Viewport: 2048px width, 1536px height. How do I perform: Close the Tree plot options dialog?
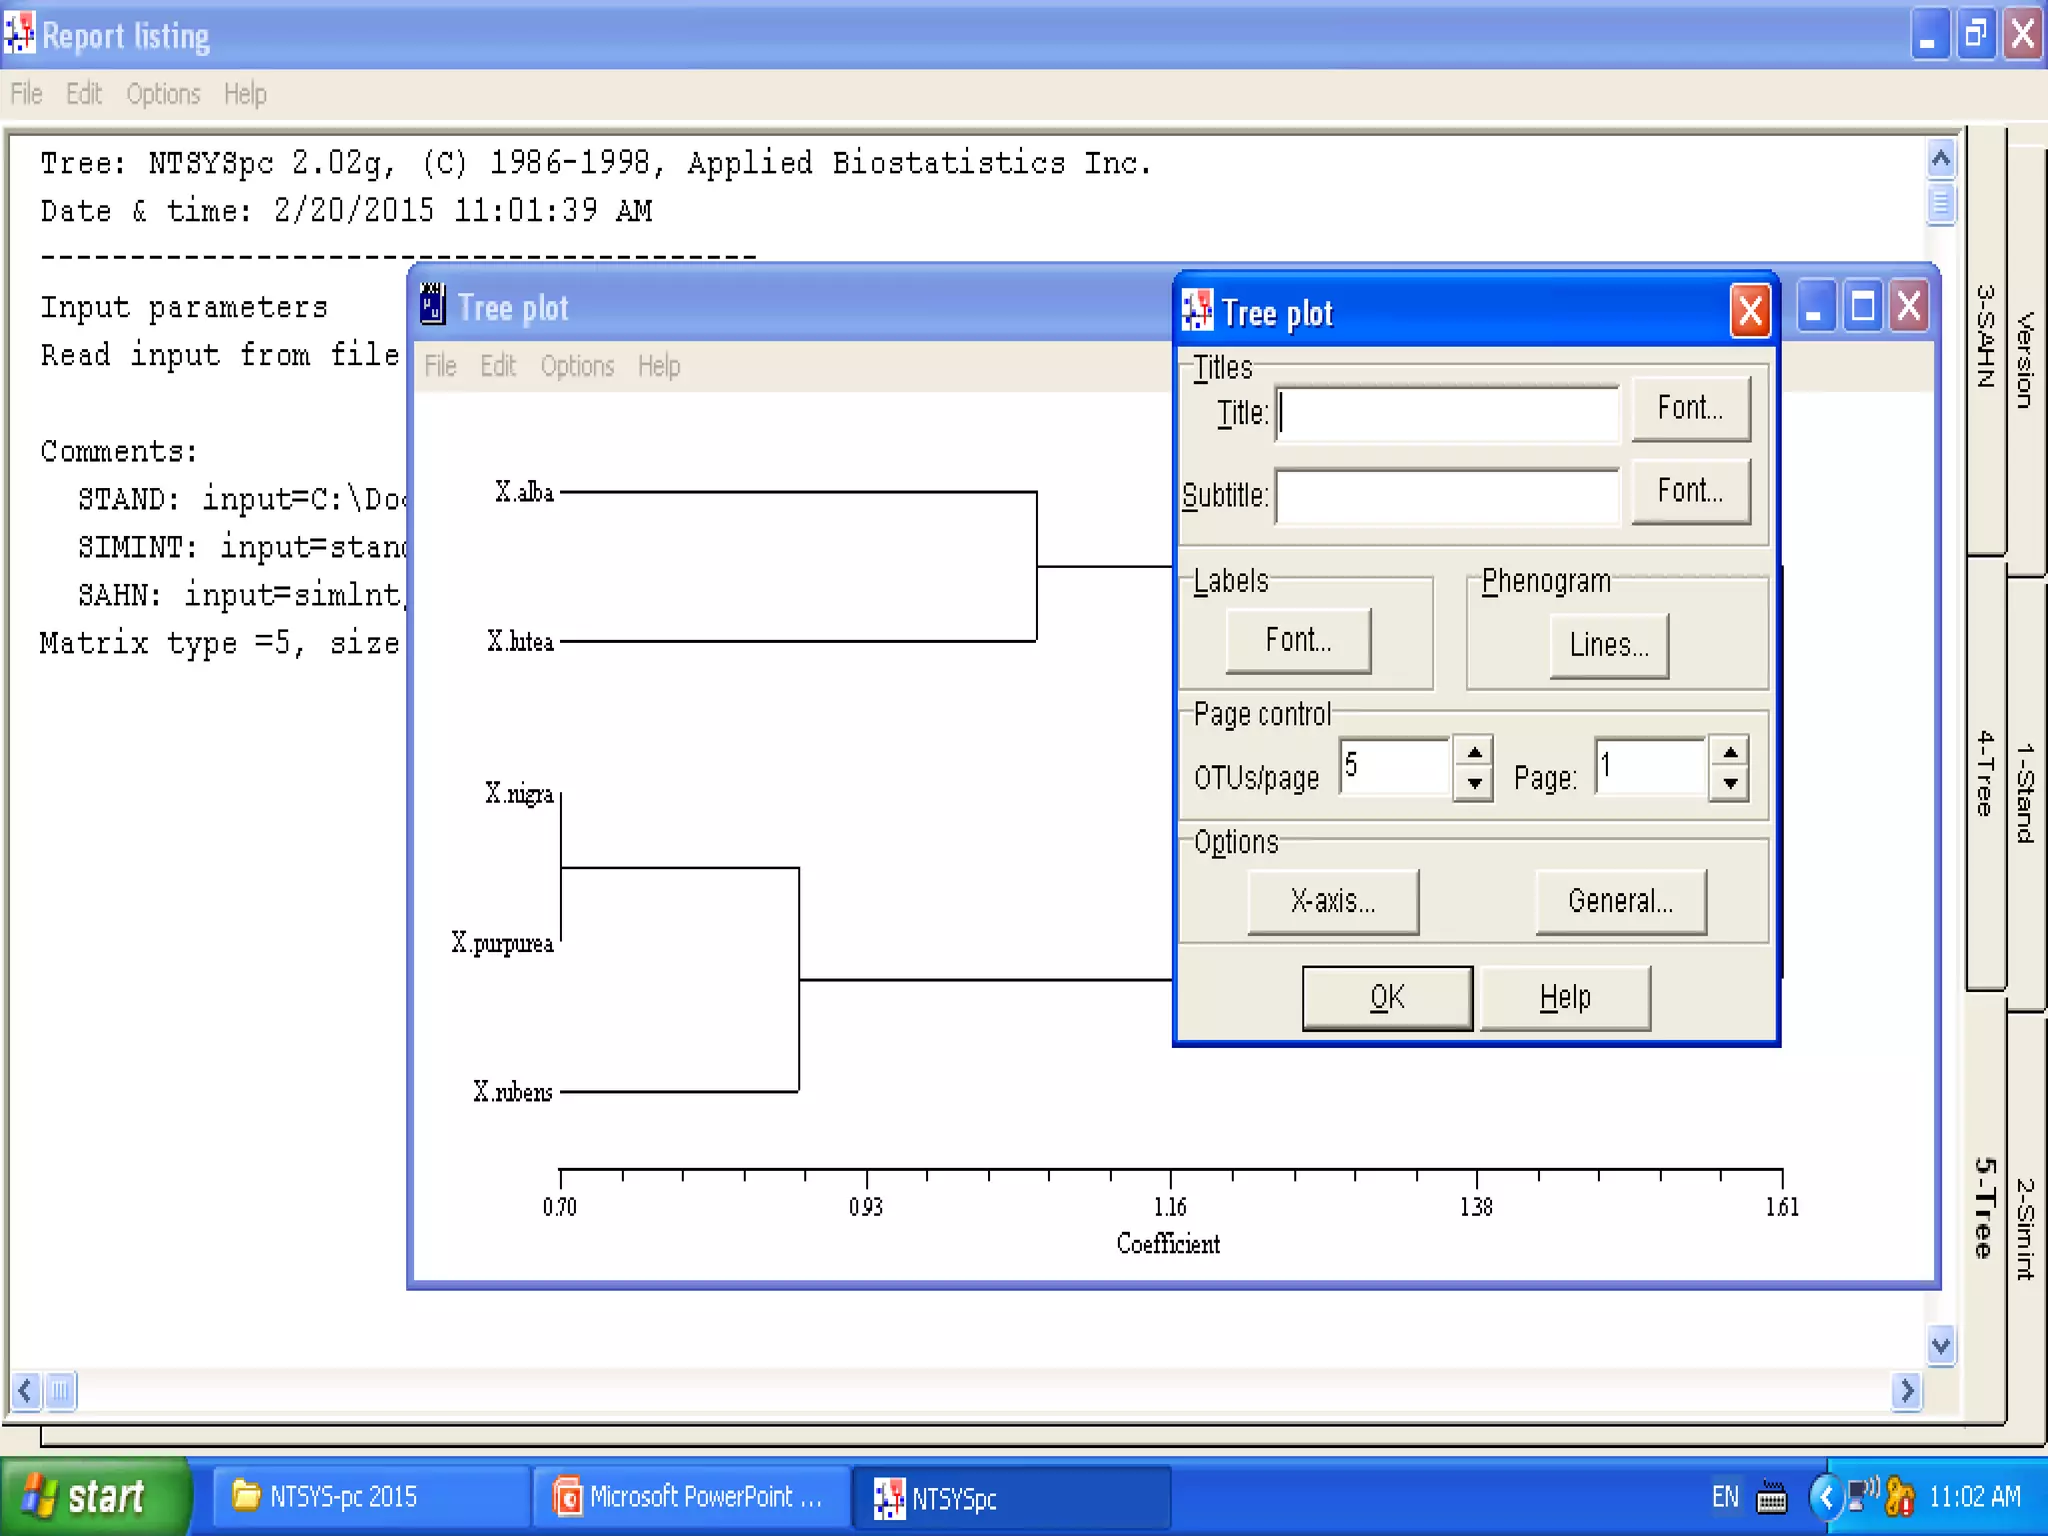(1750, 312)
